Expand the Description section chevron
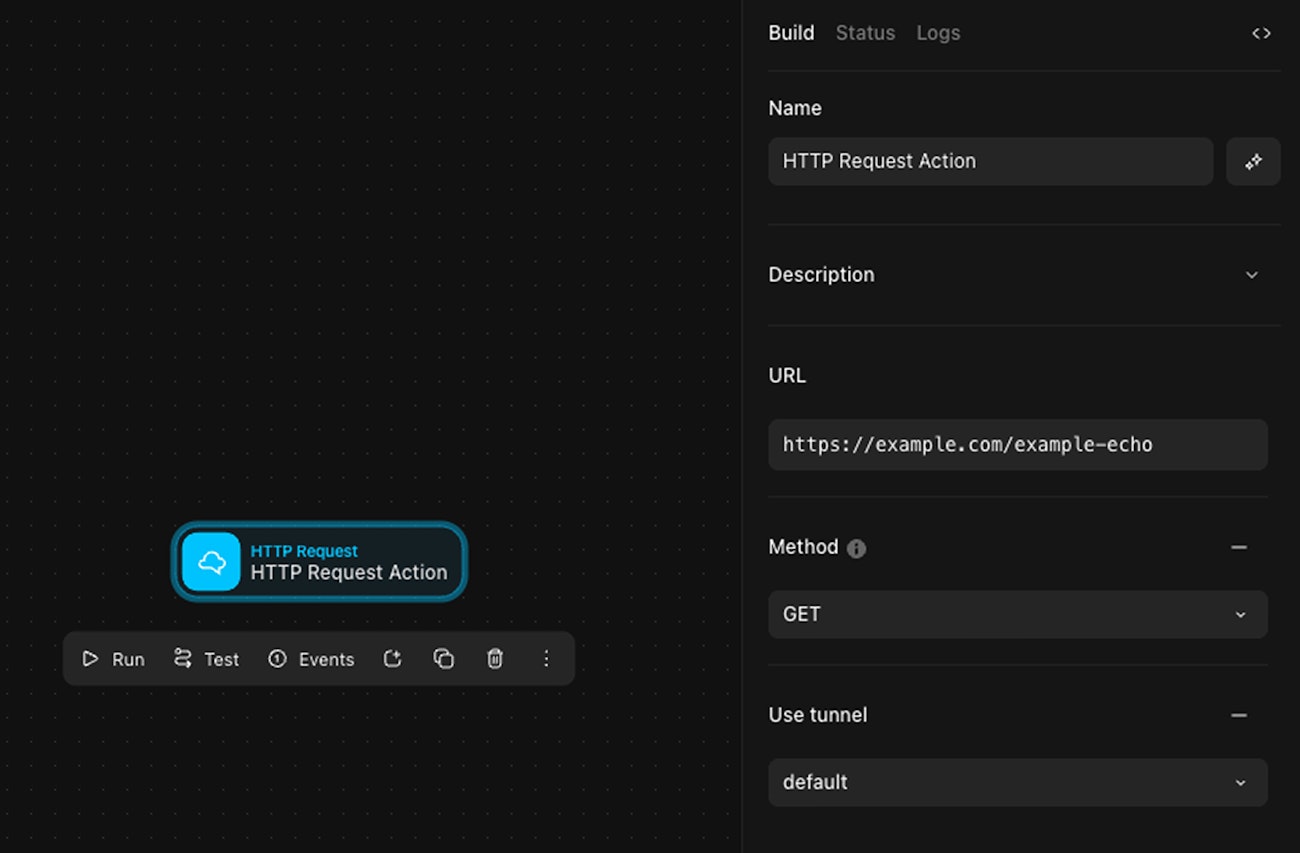The height and width of the screenshot is (853, 1300). click(x=1251, y=275)
